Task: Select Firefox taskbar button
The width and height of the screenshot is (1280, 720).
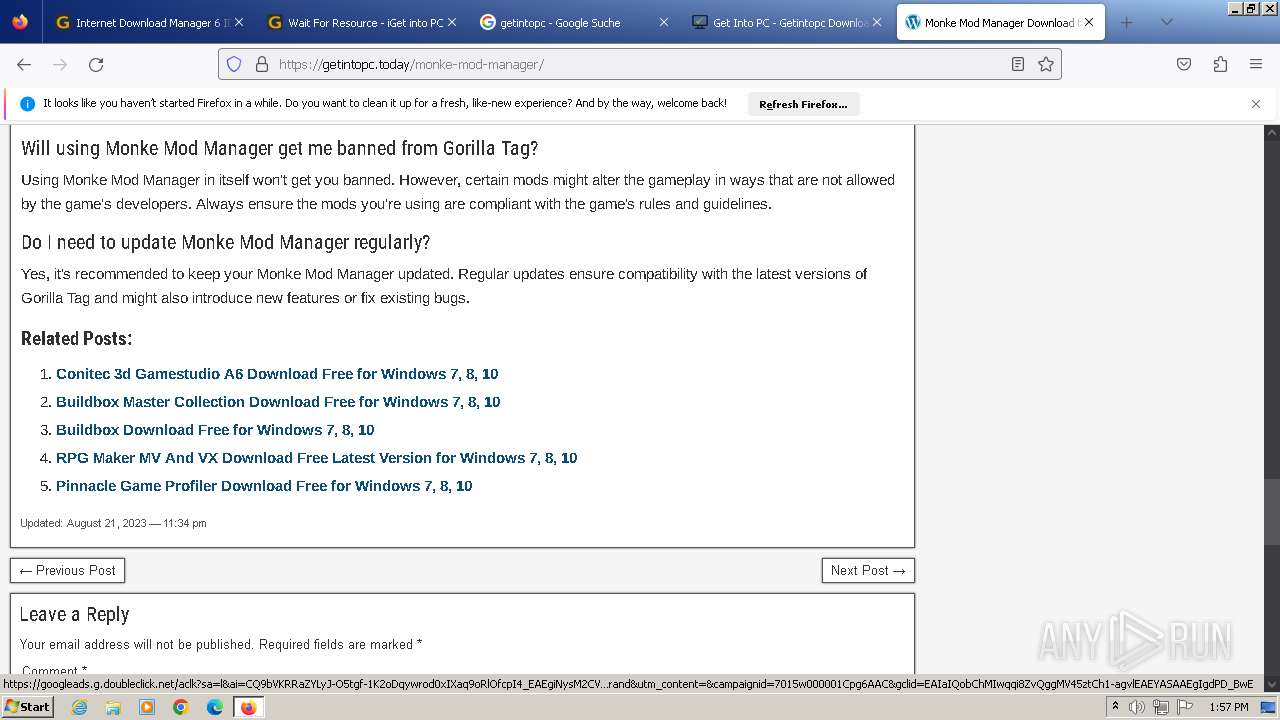Action: click(x=248, y=707)
